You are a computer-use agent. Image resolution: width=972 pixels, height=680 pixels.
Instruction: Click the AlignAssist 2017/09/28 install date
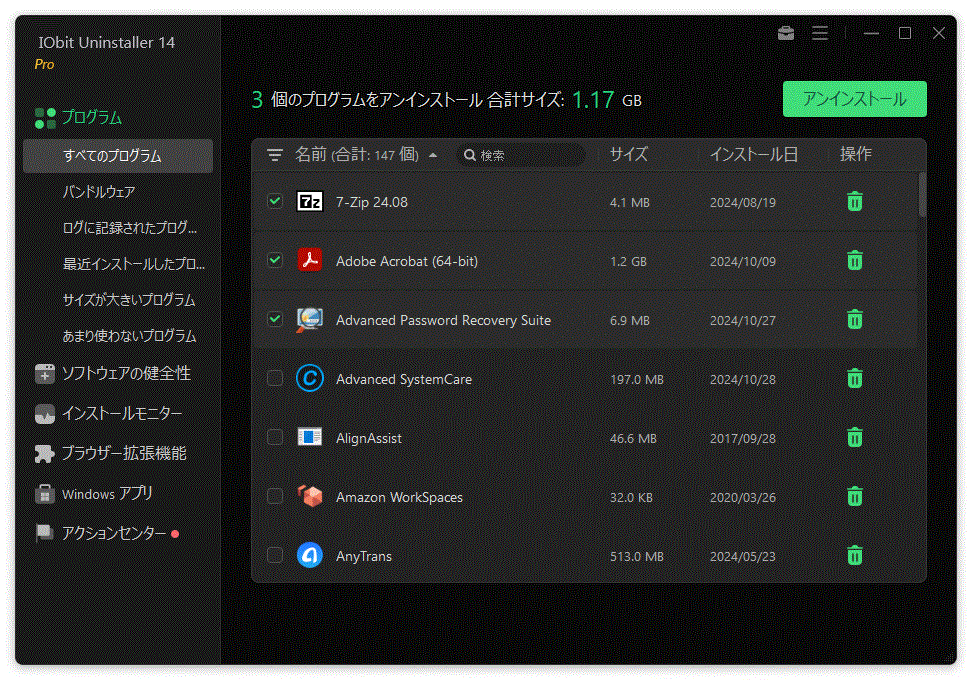click(x=743, y=438)
